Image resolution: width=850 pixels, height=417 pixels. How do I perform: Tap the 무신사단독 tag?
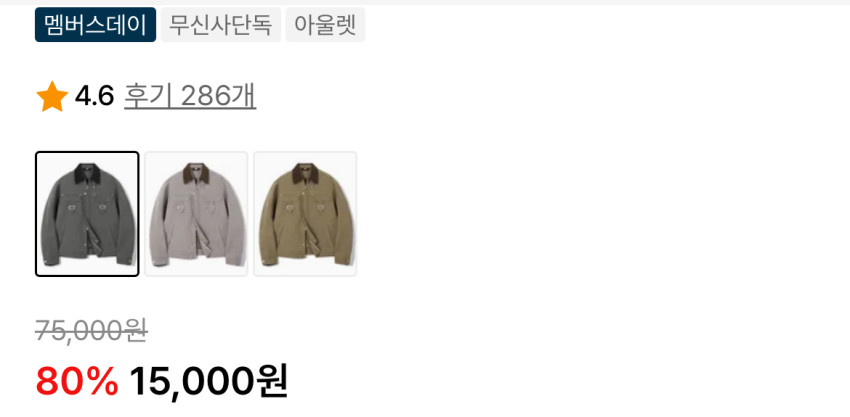pos(221,24)
